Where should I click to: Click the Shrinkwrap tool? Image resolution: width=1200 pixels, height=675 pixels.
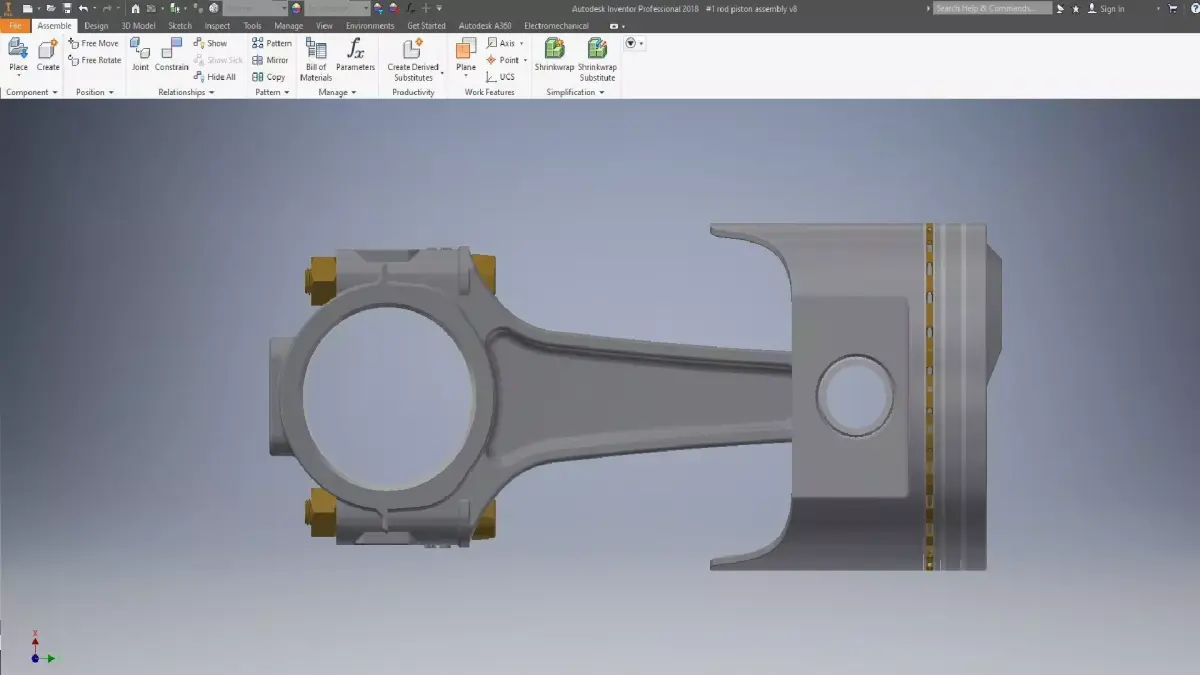[x=554, y=56]
